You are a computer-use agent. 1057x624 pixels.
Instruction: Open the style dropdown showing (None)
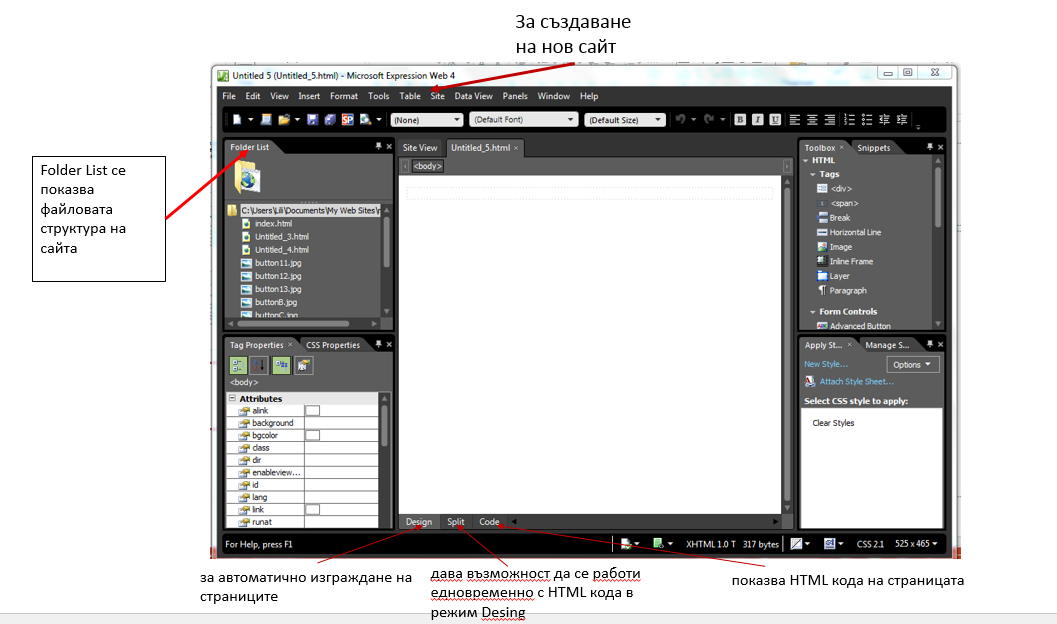[427, 120]
